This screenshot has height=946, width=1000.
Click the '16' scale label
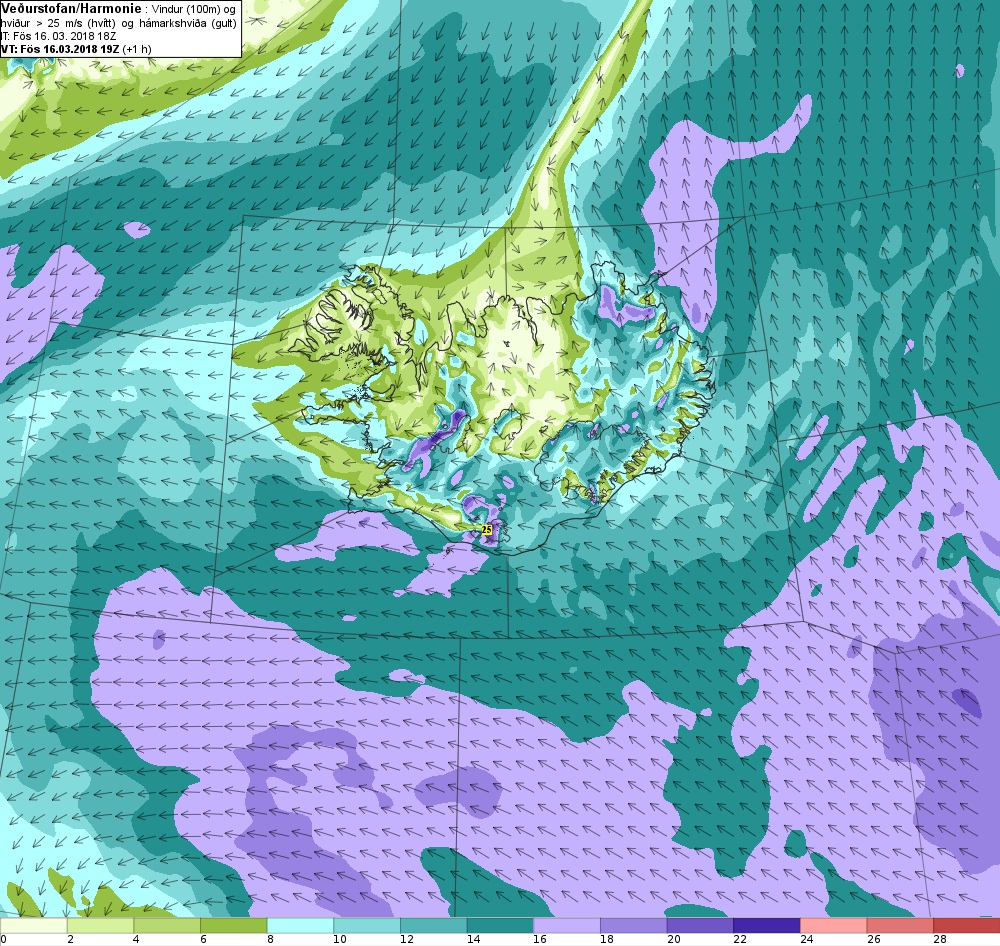540,939
